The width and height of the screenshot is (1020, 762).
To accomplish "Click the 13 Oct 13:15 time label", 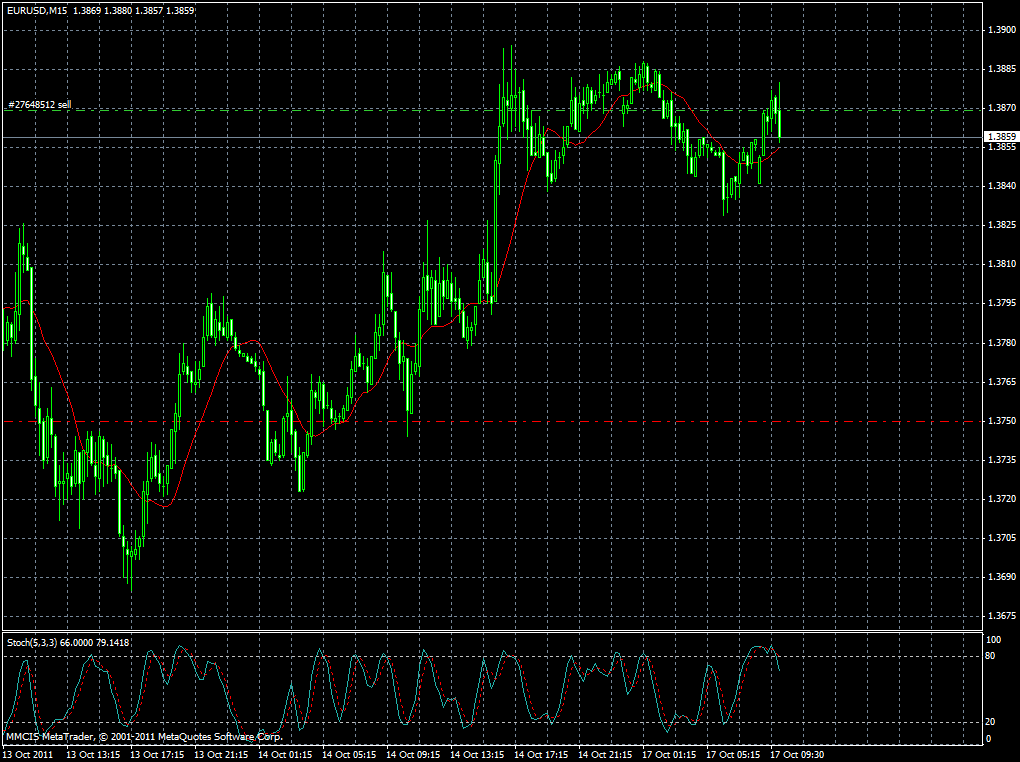I will click(93, 755).
